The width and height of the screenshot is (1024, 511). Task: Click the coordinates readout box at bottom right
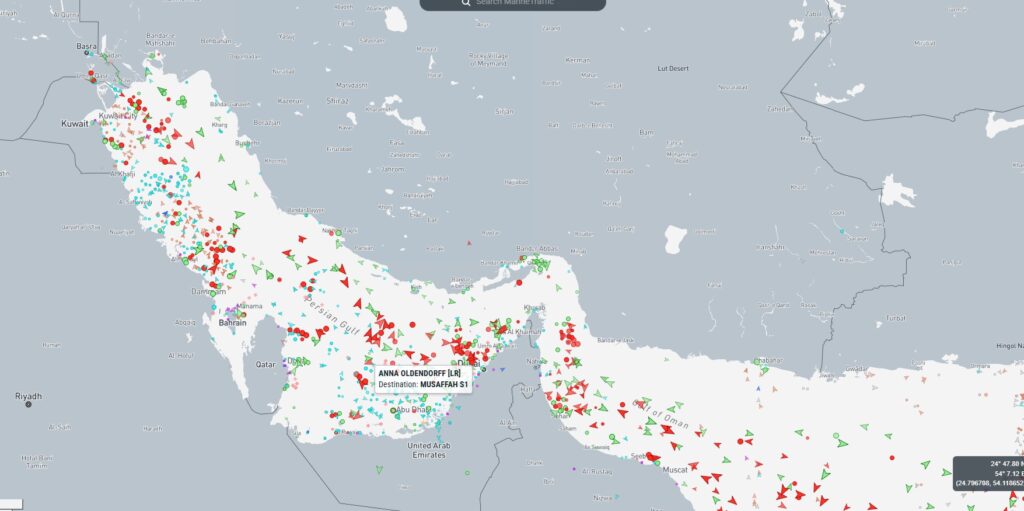[x=988, y=472]
